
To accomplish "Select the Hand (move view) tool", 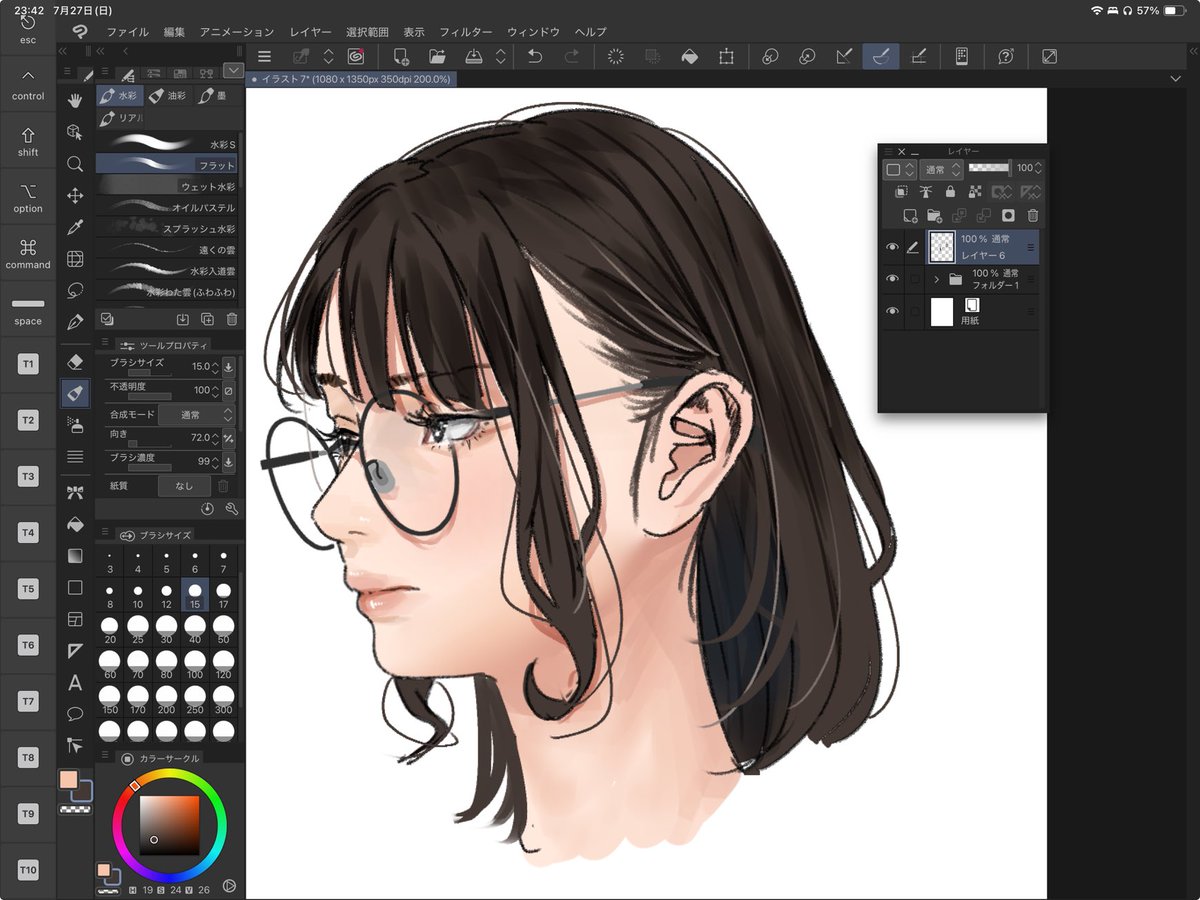I will (x=75, y=100).
